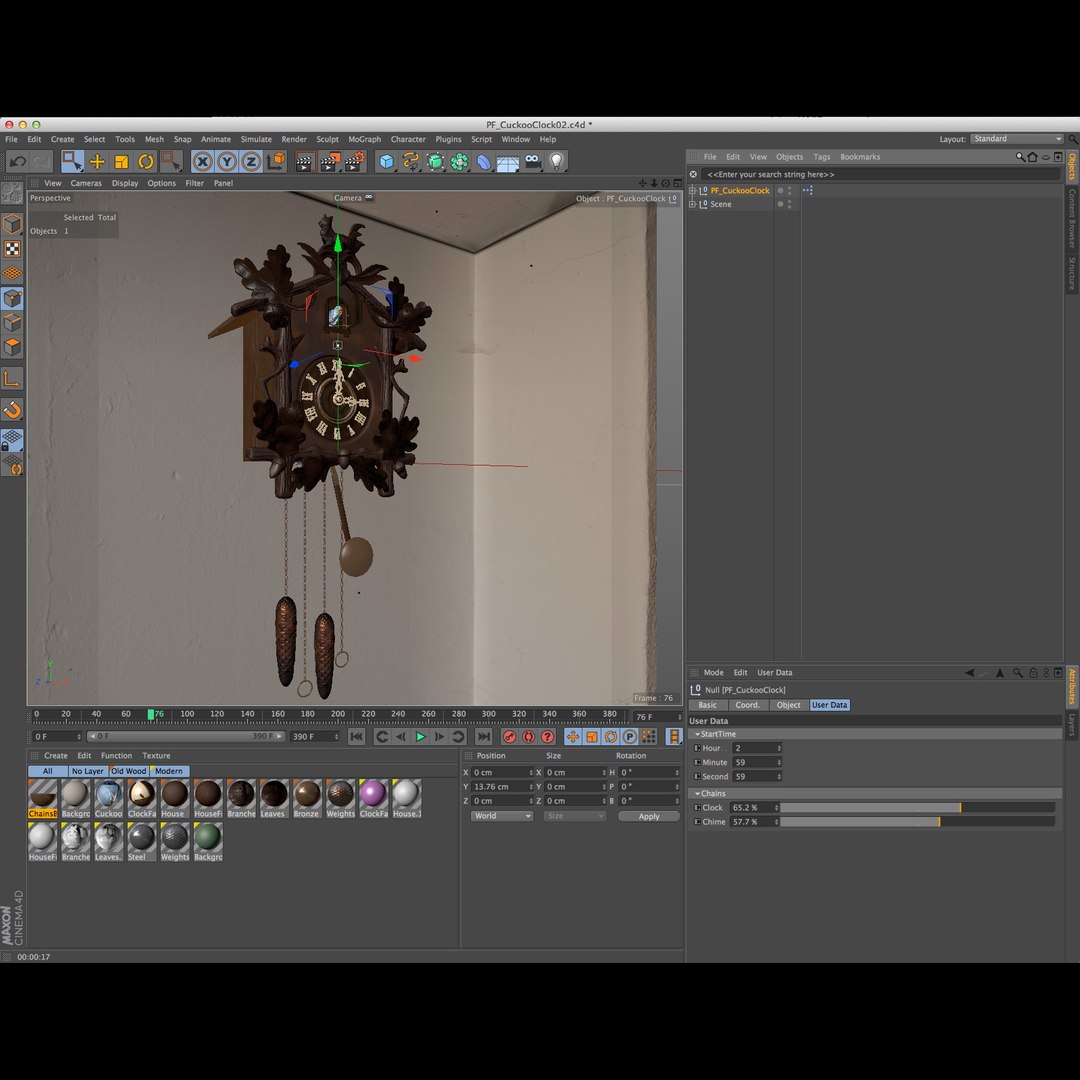Viewport: 1080px width, 1080px height.
Task: Click the Apply button
Action: [649, 816]
